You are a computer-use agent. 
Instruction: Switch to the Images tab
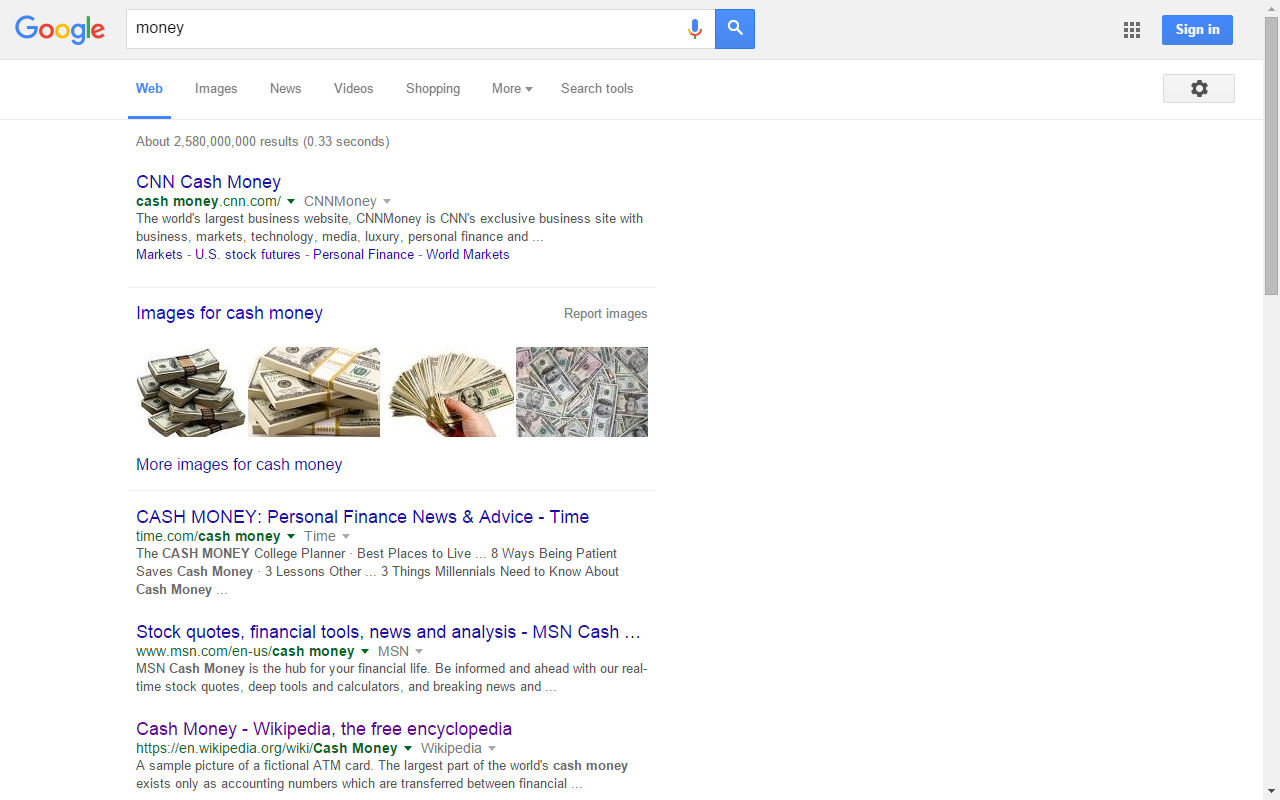click(216, 89)
